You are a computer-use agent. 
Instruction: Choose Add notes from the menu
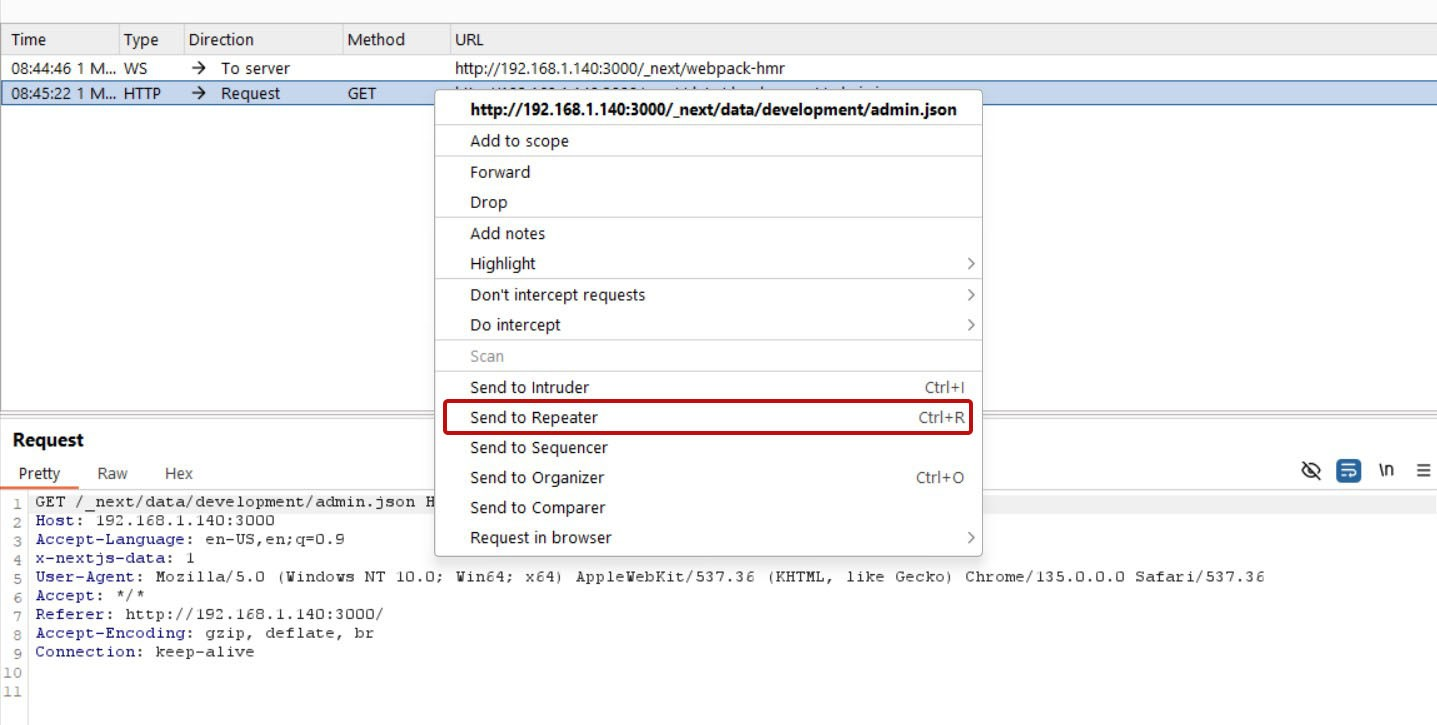(507, 234)
